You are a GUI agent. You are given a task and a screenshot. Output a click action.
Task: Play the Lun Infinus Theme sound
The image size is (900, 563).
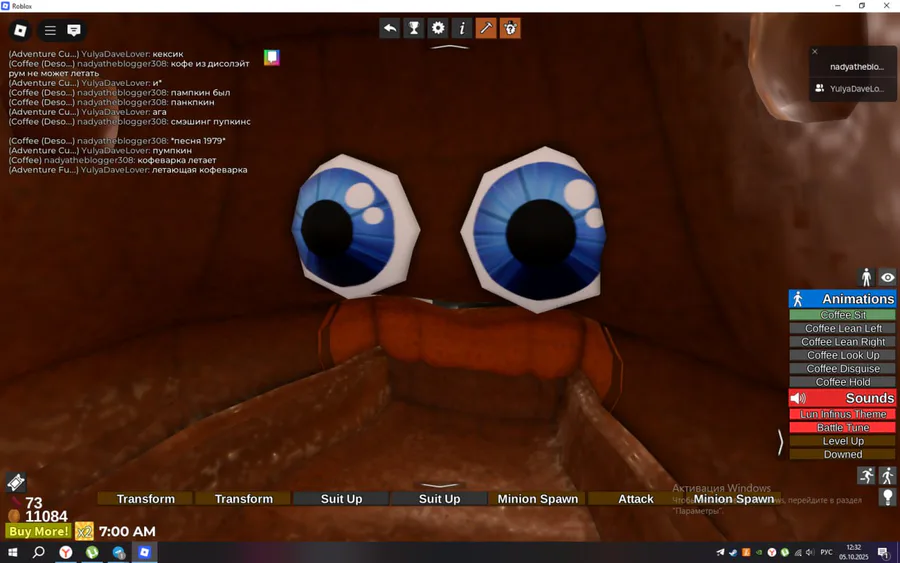(843, 414)
